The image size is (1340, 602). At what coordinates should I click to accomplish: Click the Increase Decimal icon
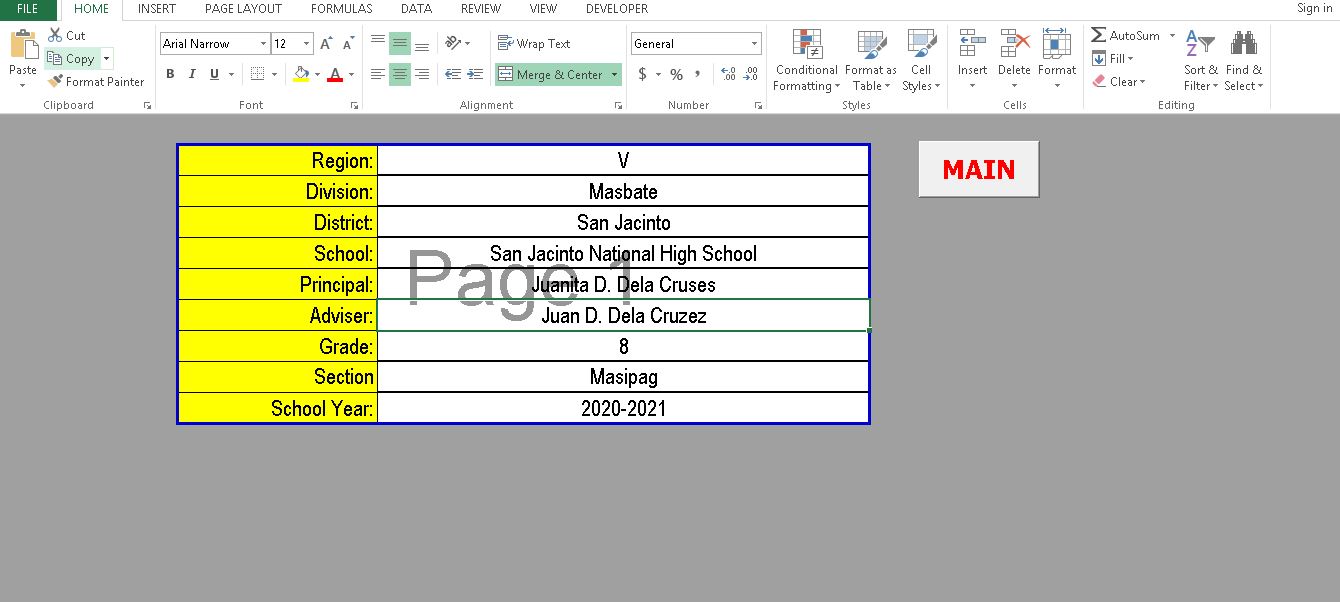pyautogui.click(x=728, y=73)
